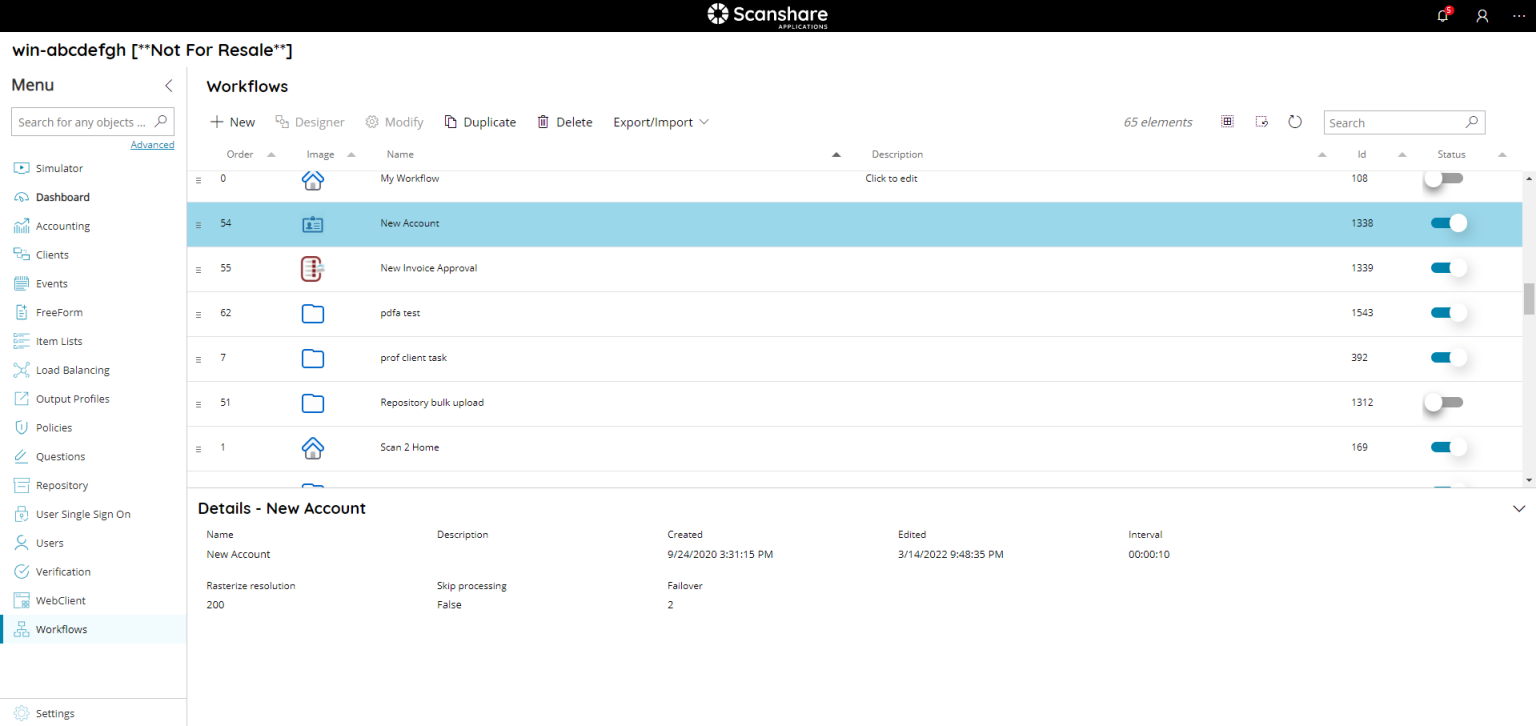
Task: Collapse the Menu sidebar with the chevron
Action: [x=168, y=86]
